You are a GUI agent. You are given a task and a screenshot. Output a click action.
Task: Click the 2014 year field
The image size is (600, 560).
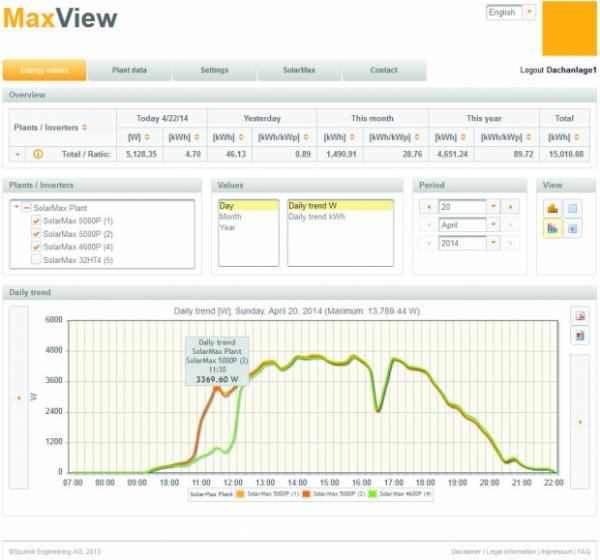[462, 243]
